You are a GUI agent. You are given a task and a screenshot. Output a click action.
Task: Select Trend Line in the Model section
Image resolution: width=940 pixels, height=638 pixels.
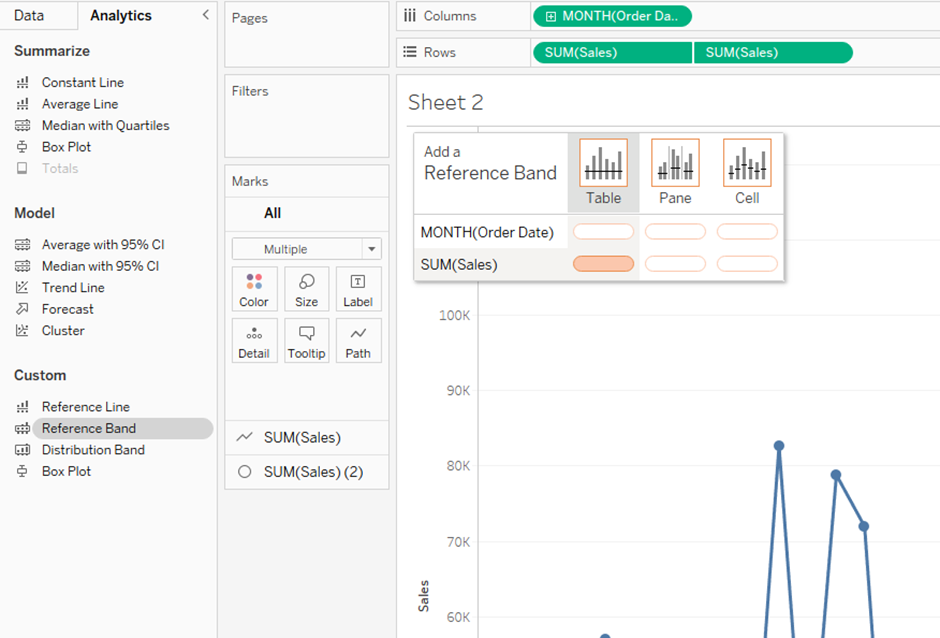(73, 288)
